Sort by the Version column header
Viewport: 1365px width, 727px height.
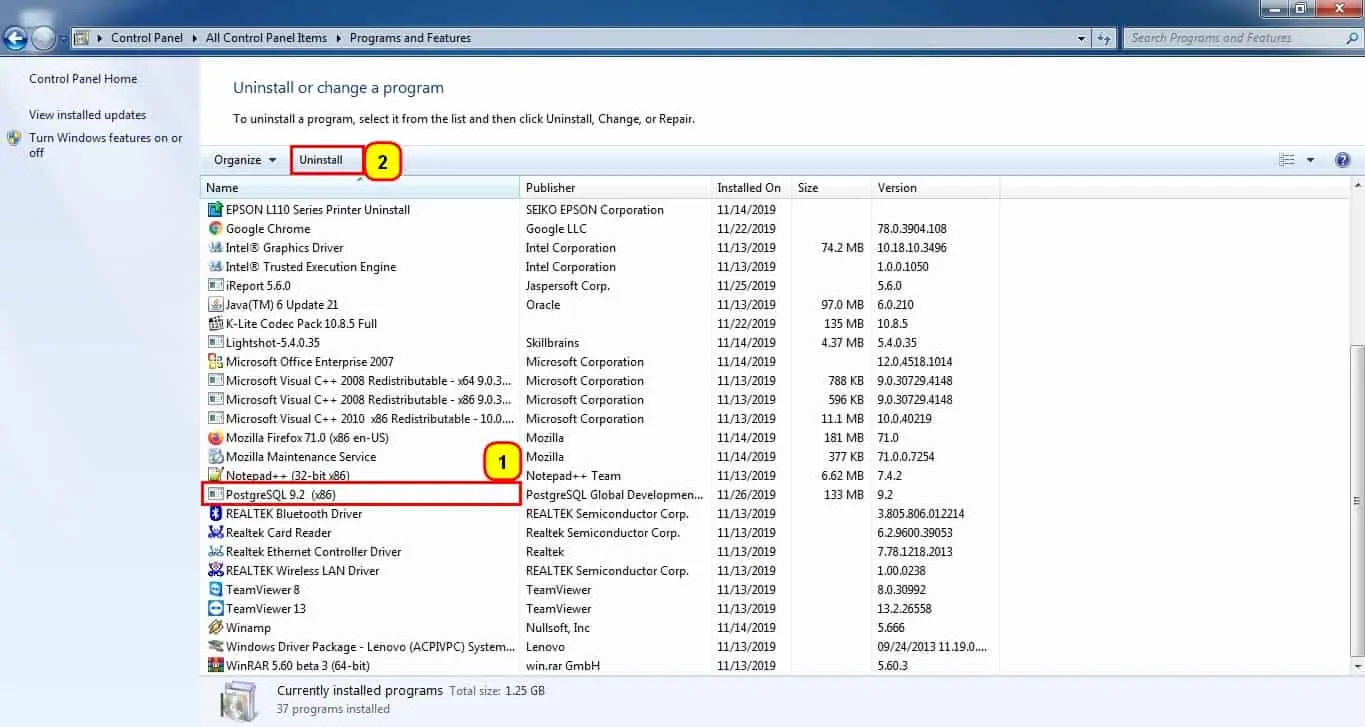click(x=935, y=188)
